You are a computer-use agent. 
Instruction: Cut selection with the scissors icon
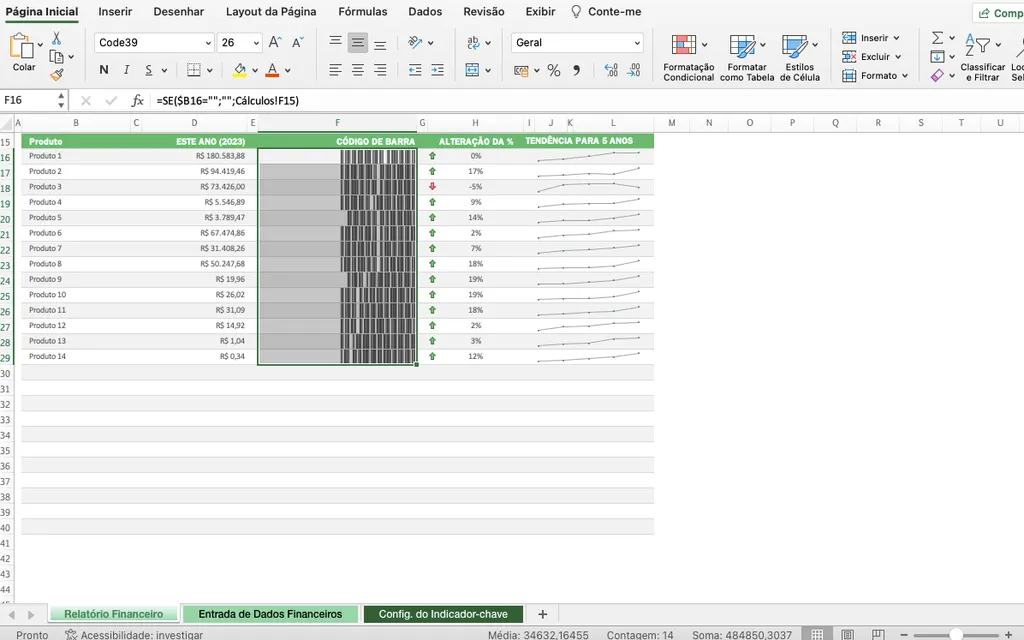(x=57, y=39)
